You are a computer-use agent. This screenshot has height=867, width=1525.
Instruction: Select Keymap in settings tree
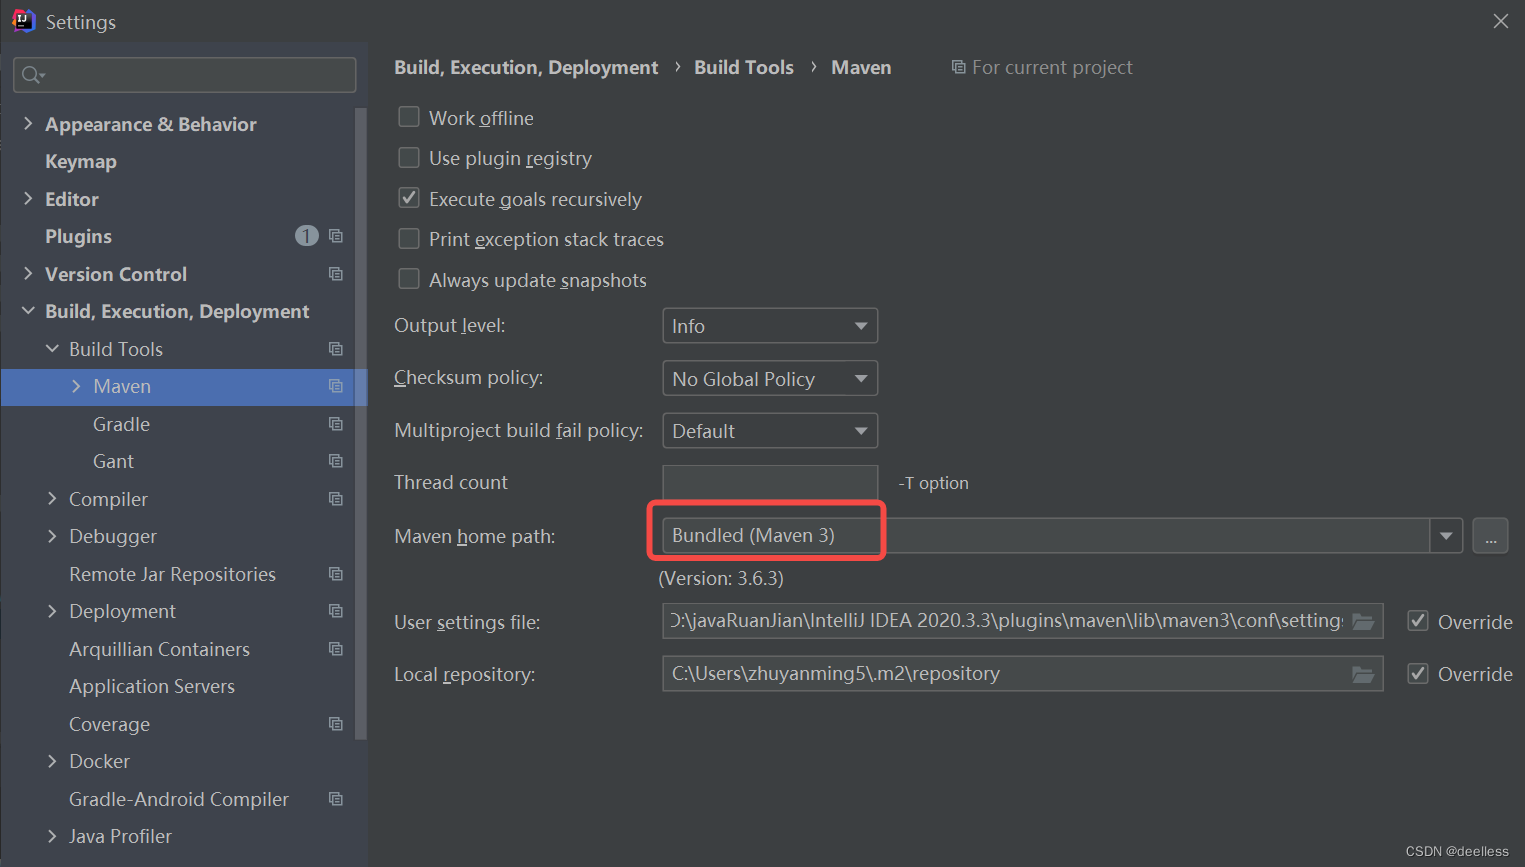81,161
